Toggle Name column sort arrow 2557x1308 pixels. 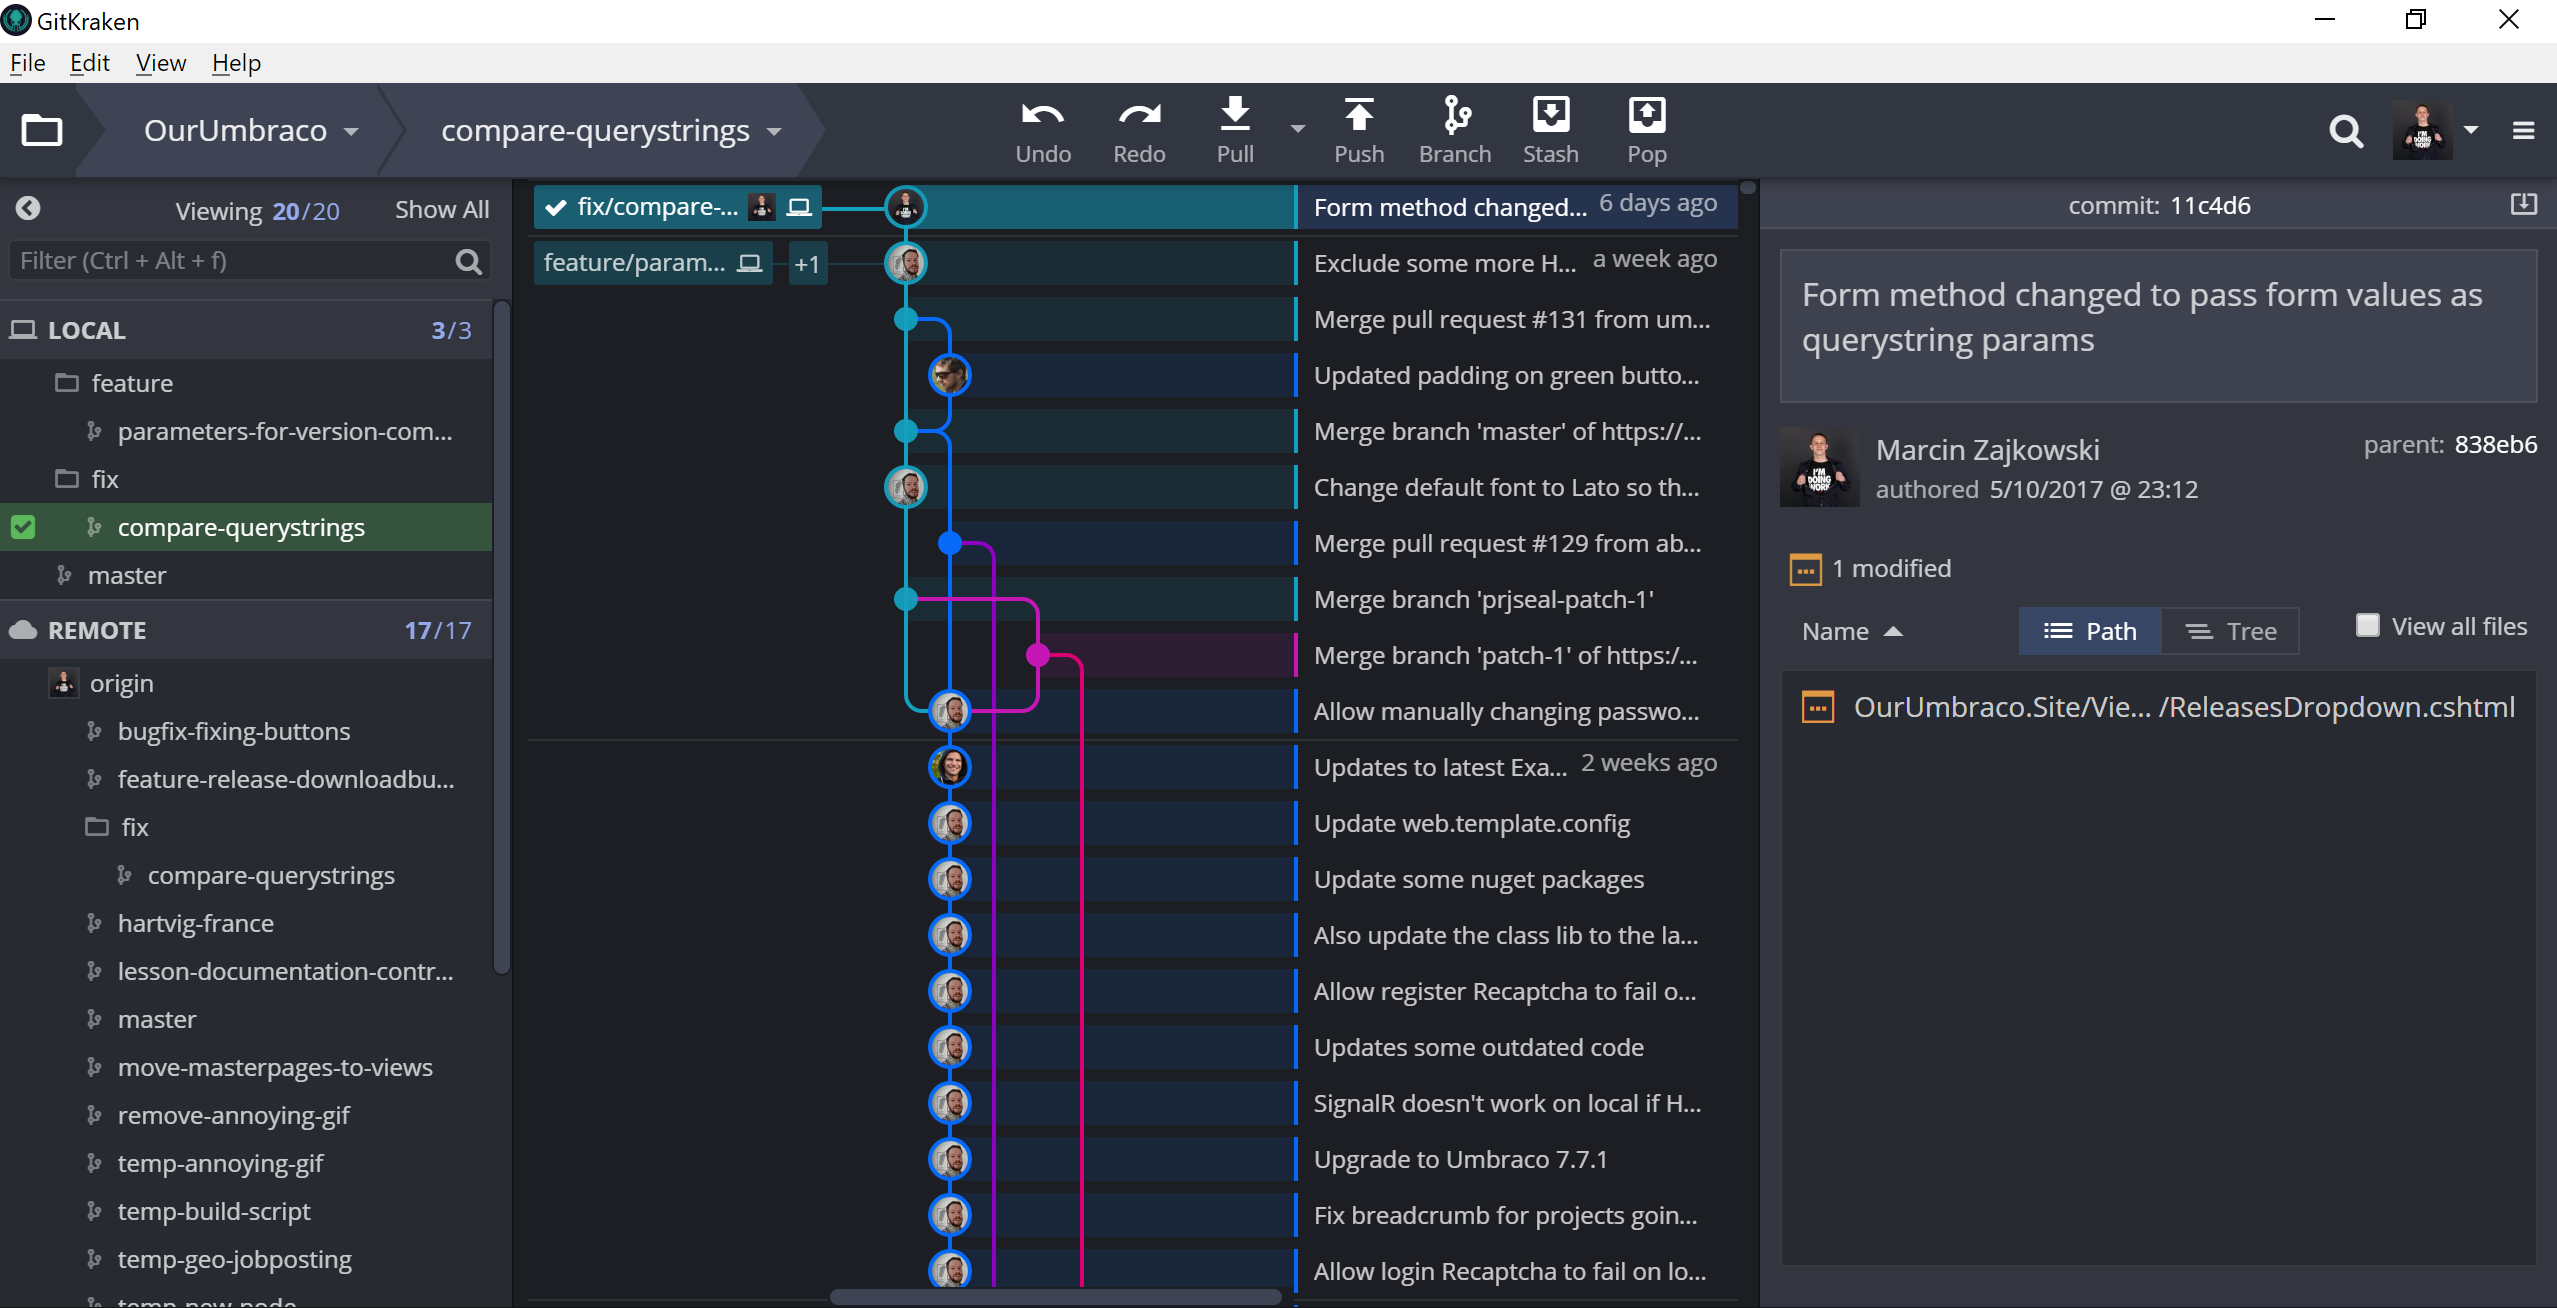[x=1892, y=632]
